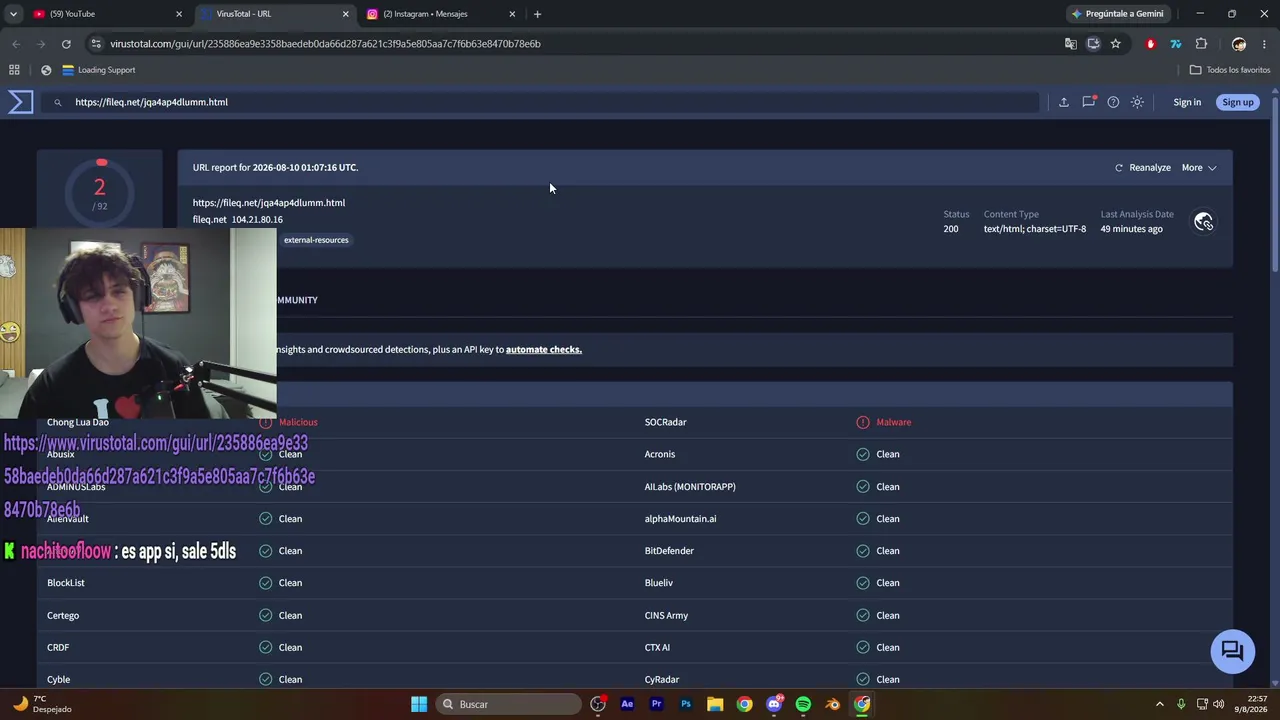
Task: Click the alphaMountain.ai vendor name
Action: (x=681, y=519)
